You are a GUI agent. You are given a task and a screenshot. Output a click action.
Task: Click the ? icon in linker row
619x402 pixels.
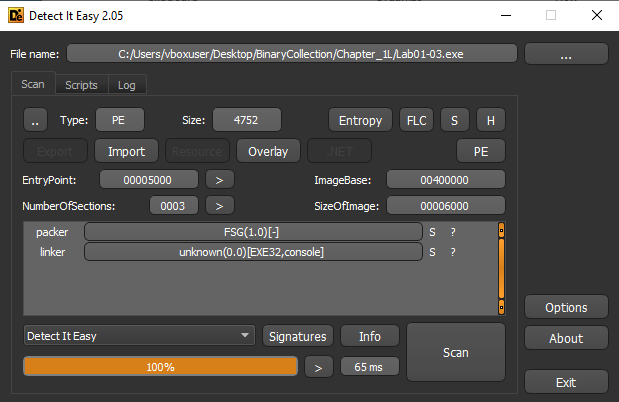pos(453,252)
